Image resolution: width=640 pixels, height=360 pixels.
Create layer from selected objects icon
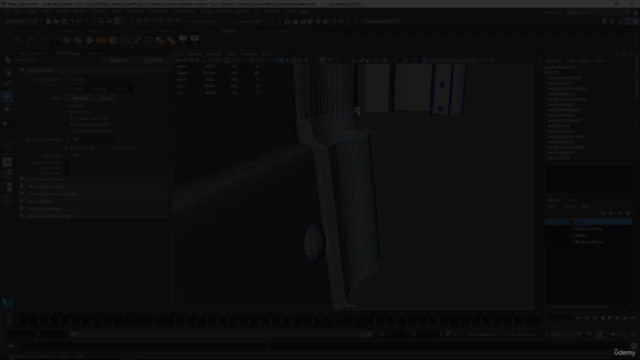[628, 213]
